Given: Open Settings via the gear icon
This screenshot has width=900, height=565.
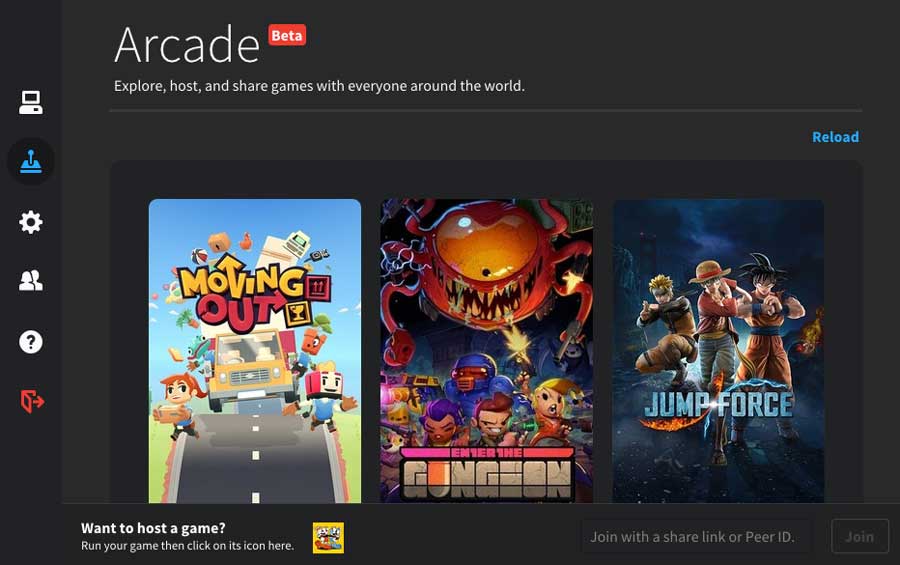Looking at the screenshot, I should (30, 222).
